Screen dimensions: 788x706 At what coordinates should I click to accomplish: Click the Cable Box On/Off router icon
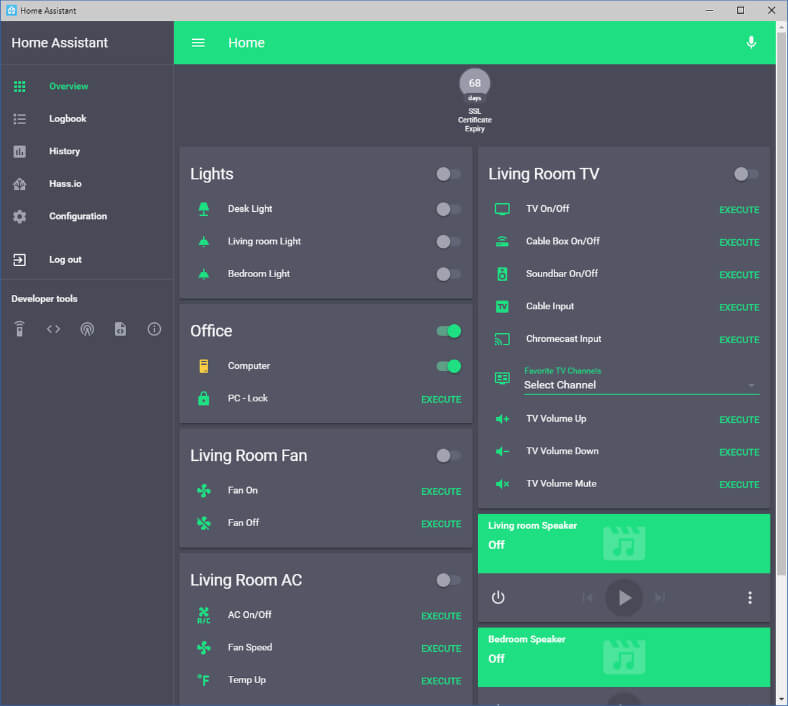502,242
